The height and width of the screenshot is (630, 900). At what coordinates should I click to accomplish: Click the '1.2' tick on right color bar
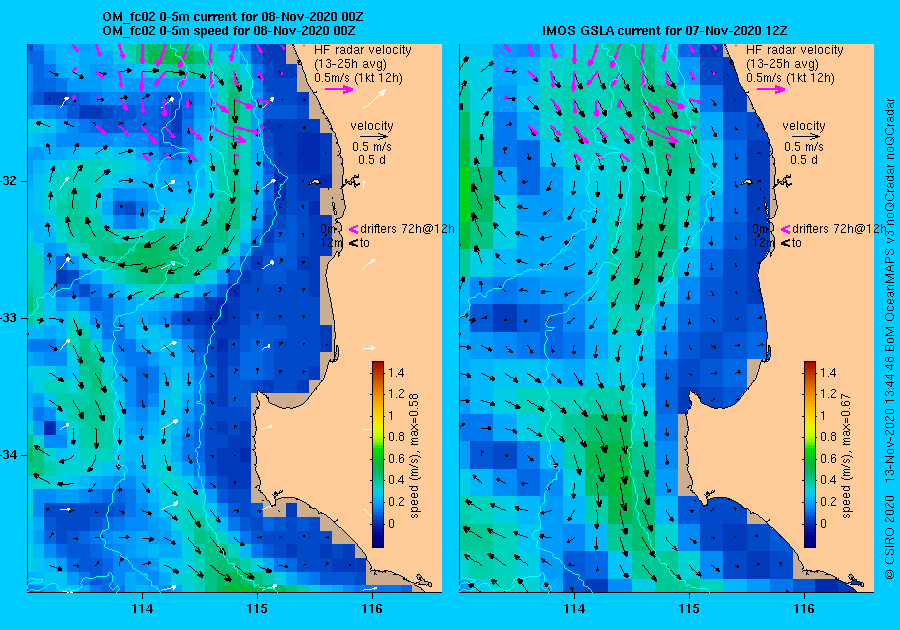828,394
